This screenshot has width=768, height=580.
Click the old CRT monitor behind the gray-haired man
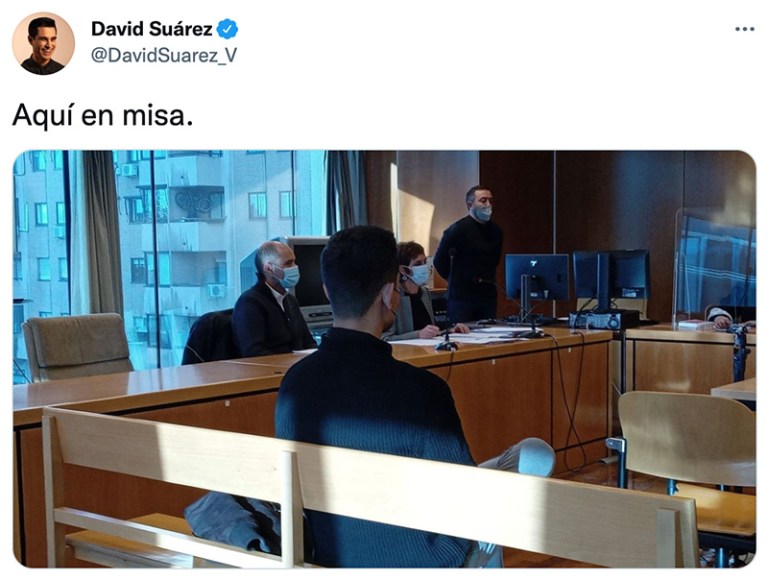[310, 277]
